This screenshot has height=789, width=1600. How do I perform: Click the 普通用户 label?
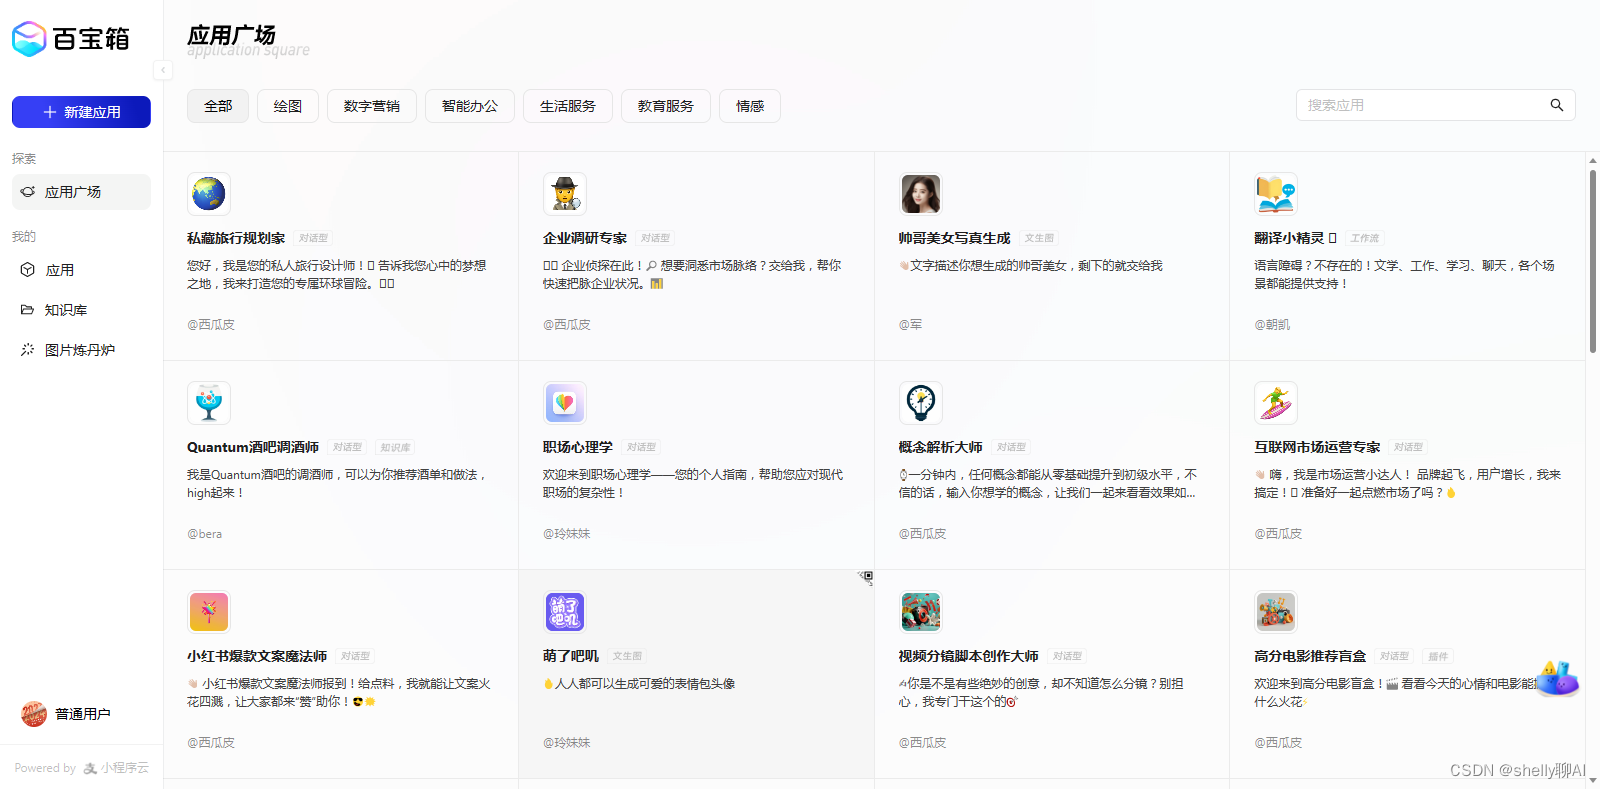tap(83, 714)
